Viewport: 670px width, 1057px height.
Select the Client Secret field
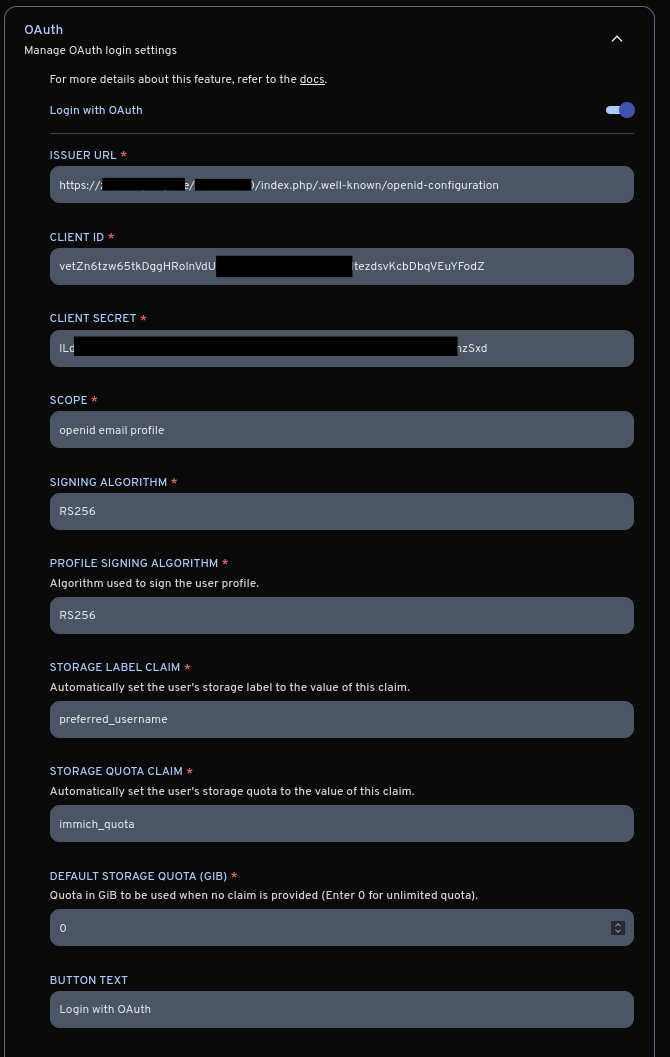(x=341, y=348)
